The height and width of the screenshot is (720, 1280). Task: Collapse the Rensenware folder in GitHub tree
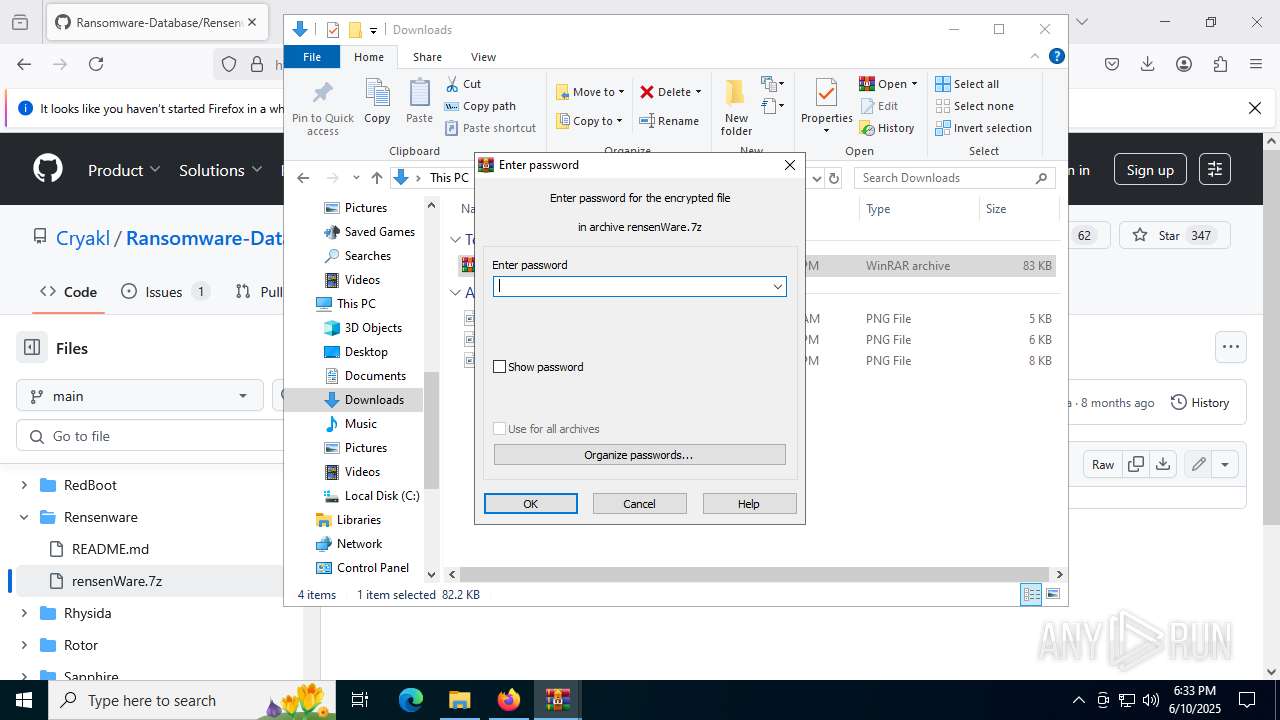click(x=24, y=517)
